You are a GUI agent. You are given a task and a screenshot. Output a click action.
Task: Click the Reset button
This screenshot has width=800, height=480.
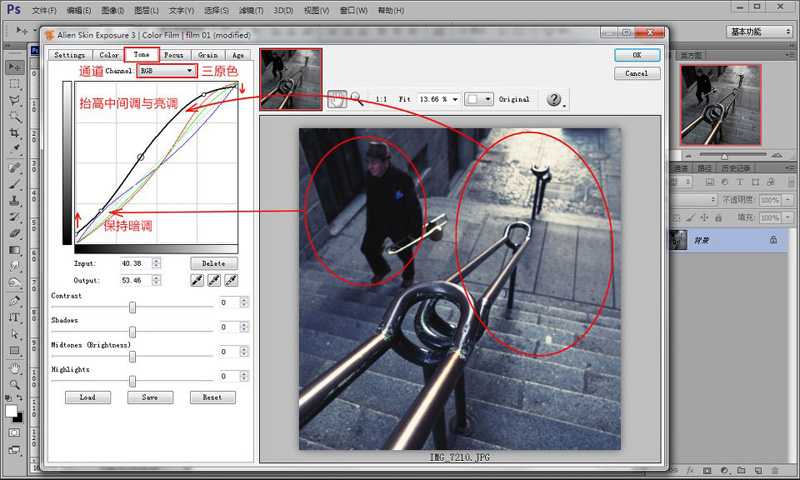click(213, 397)
